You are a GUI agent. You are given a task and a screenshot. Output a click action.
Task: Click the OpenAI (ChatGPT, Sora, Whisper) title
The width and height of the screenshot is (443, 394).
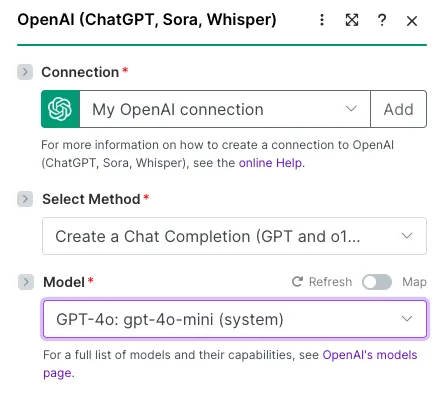click(147, 19)
